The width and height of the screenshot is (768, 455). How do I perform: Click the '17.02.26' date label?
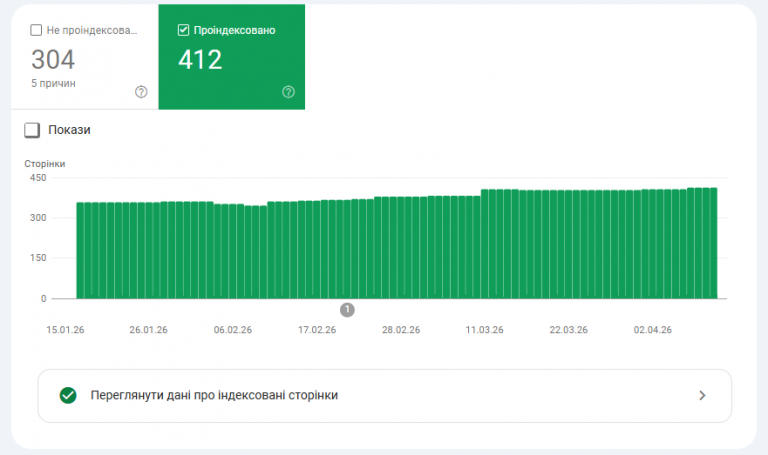point(317,330)
